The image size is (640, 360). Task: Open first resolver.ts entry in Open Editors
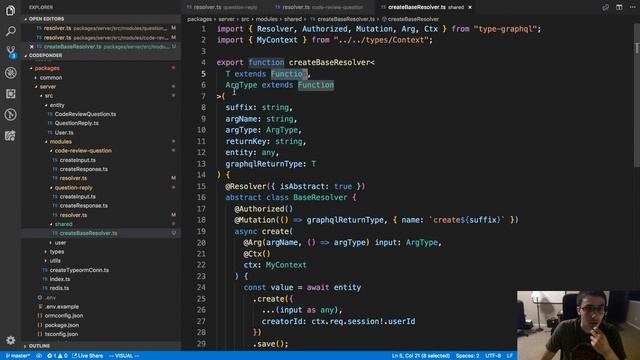101,28
